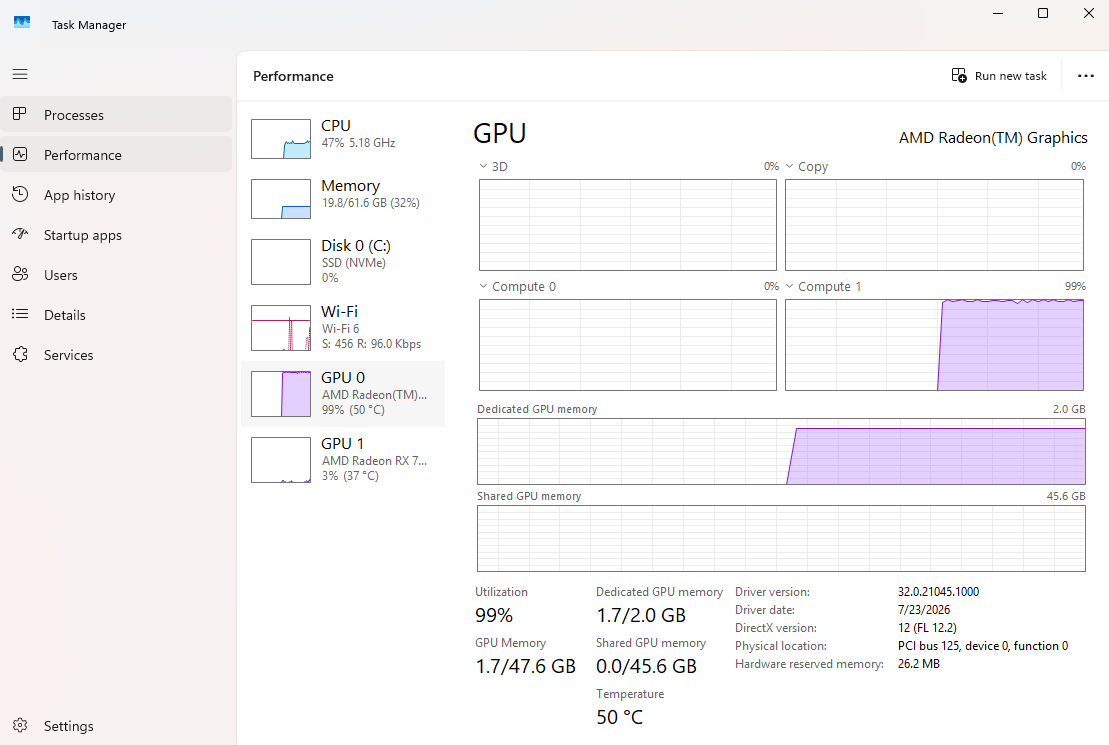
Task: Click the Processes sidebar icon
Action: pos(20,114)
